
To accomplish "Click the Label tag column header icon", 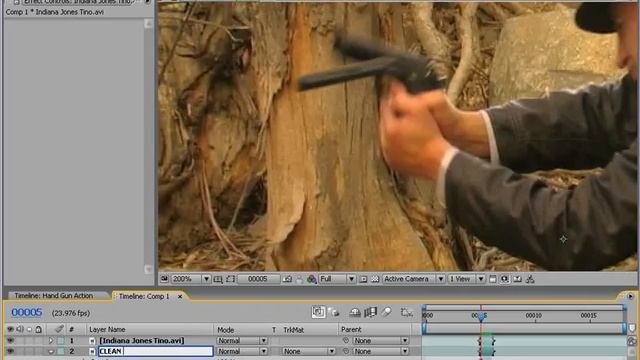I will pos(60,329).
